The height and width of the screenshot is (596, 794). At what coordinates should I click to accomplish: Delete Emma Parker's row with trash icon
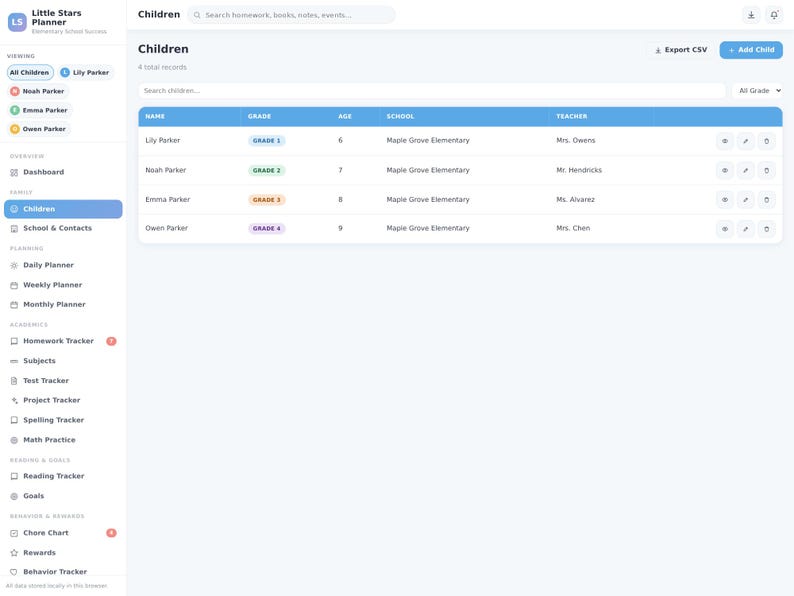pyautogui.click(x=766, y=200)
